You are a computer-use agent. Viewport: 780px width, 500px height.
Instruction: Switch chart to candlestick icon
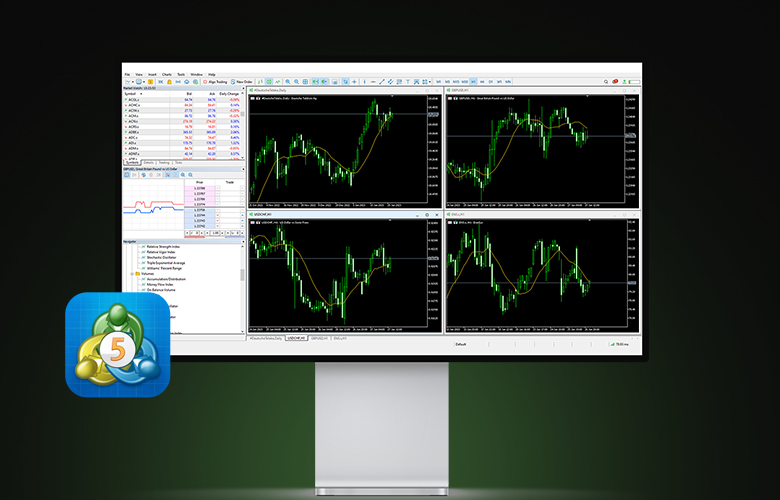point(269,82)
